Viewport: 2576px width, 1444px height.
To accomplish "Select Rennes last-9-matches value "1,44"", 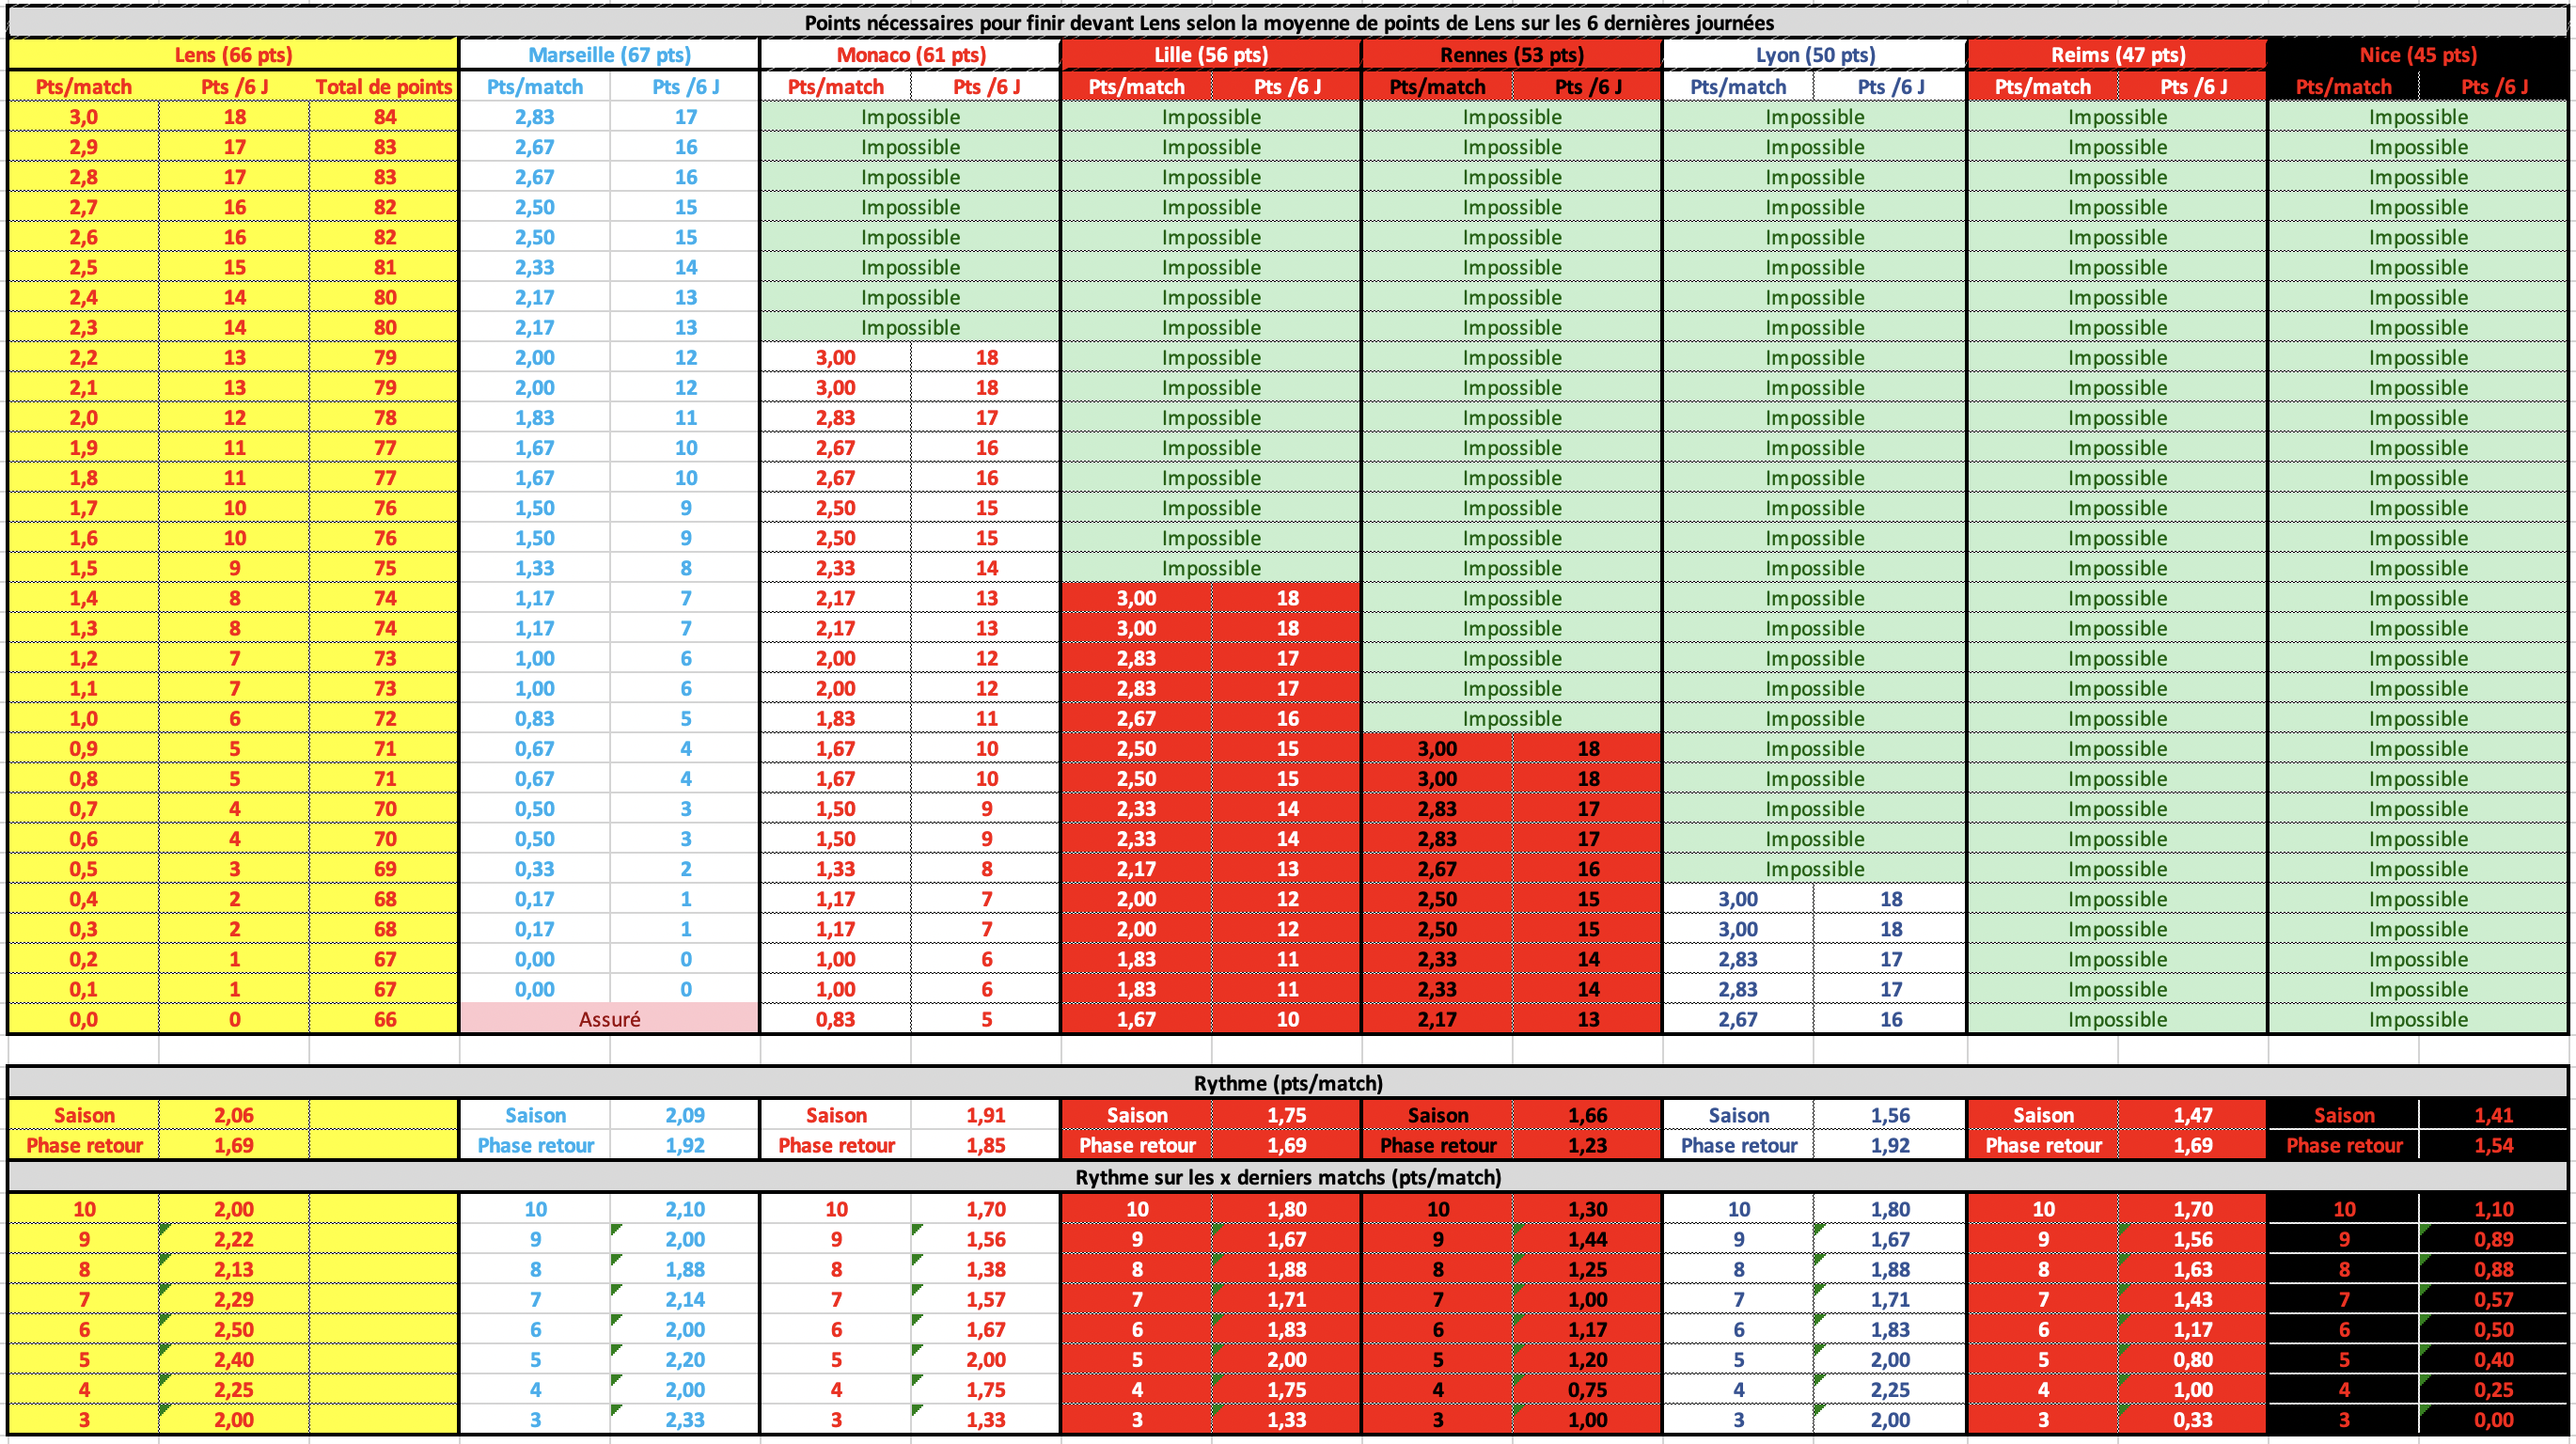I will click(1588, 1239).
